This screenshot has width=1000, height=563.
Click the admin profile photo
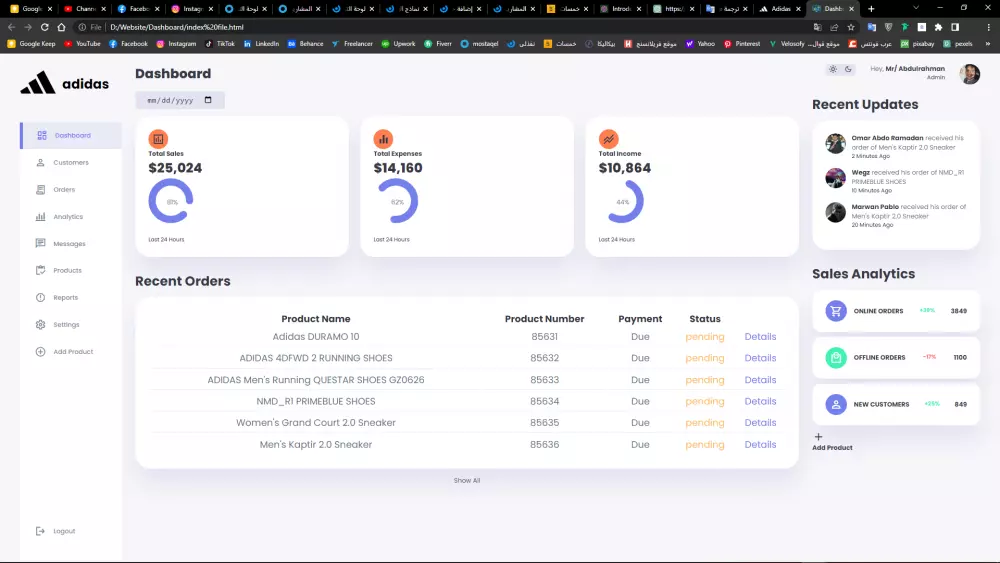point(969,74)
